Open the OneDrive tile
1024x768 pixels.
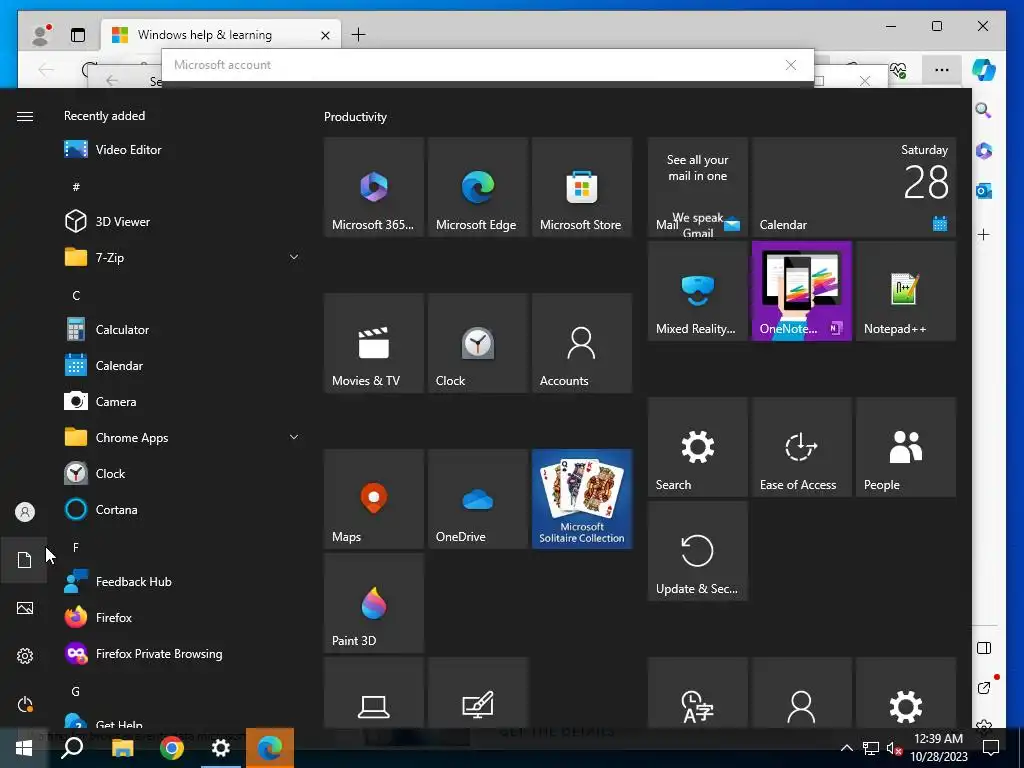click(x=477, y=499)
